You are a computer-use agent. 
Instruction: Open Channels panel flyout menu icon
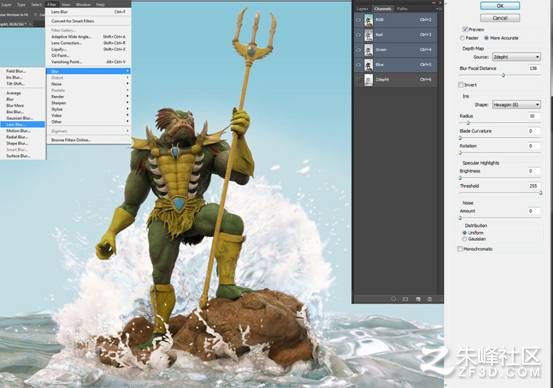click(x=439, y=8)
